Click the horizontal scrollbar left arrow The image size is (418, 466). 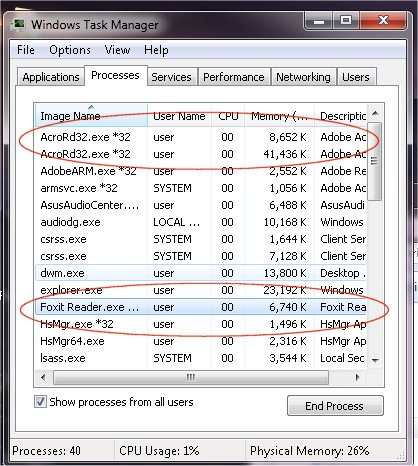point(43,377)
